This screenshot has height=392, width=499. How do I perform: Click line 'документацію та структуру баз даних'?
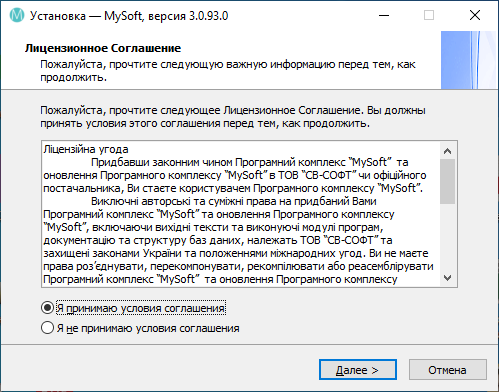[x=218, y=240]
